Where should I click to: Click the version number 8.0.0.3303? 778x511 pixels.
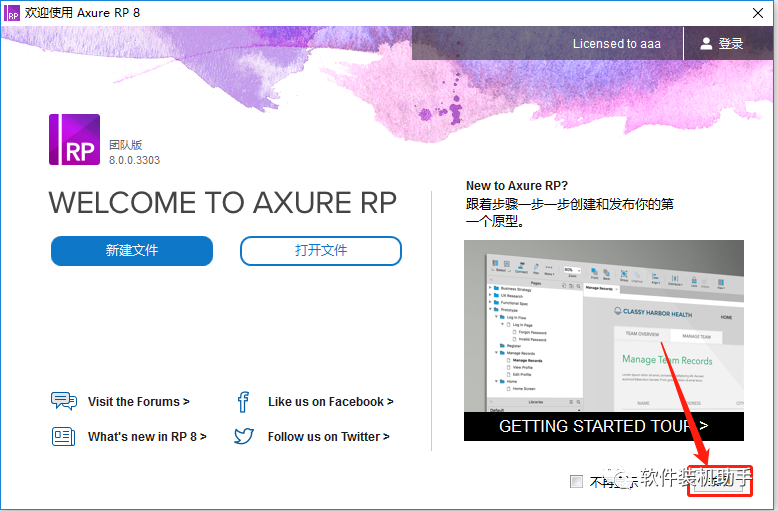[134, 160]
